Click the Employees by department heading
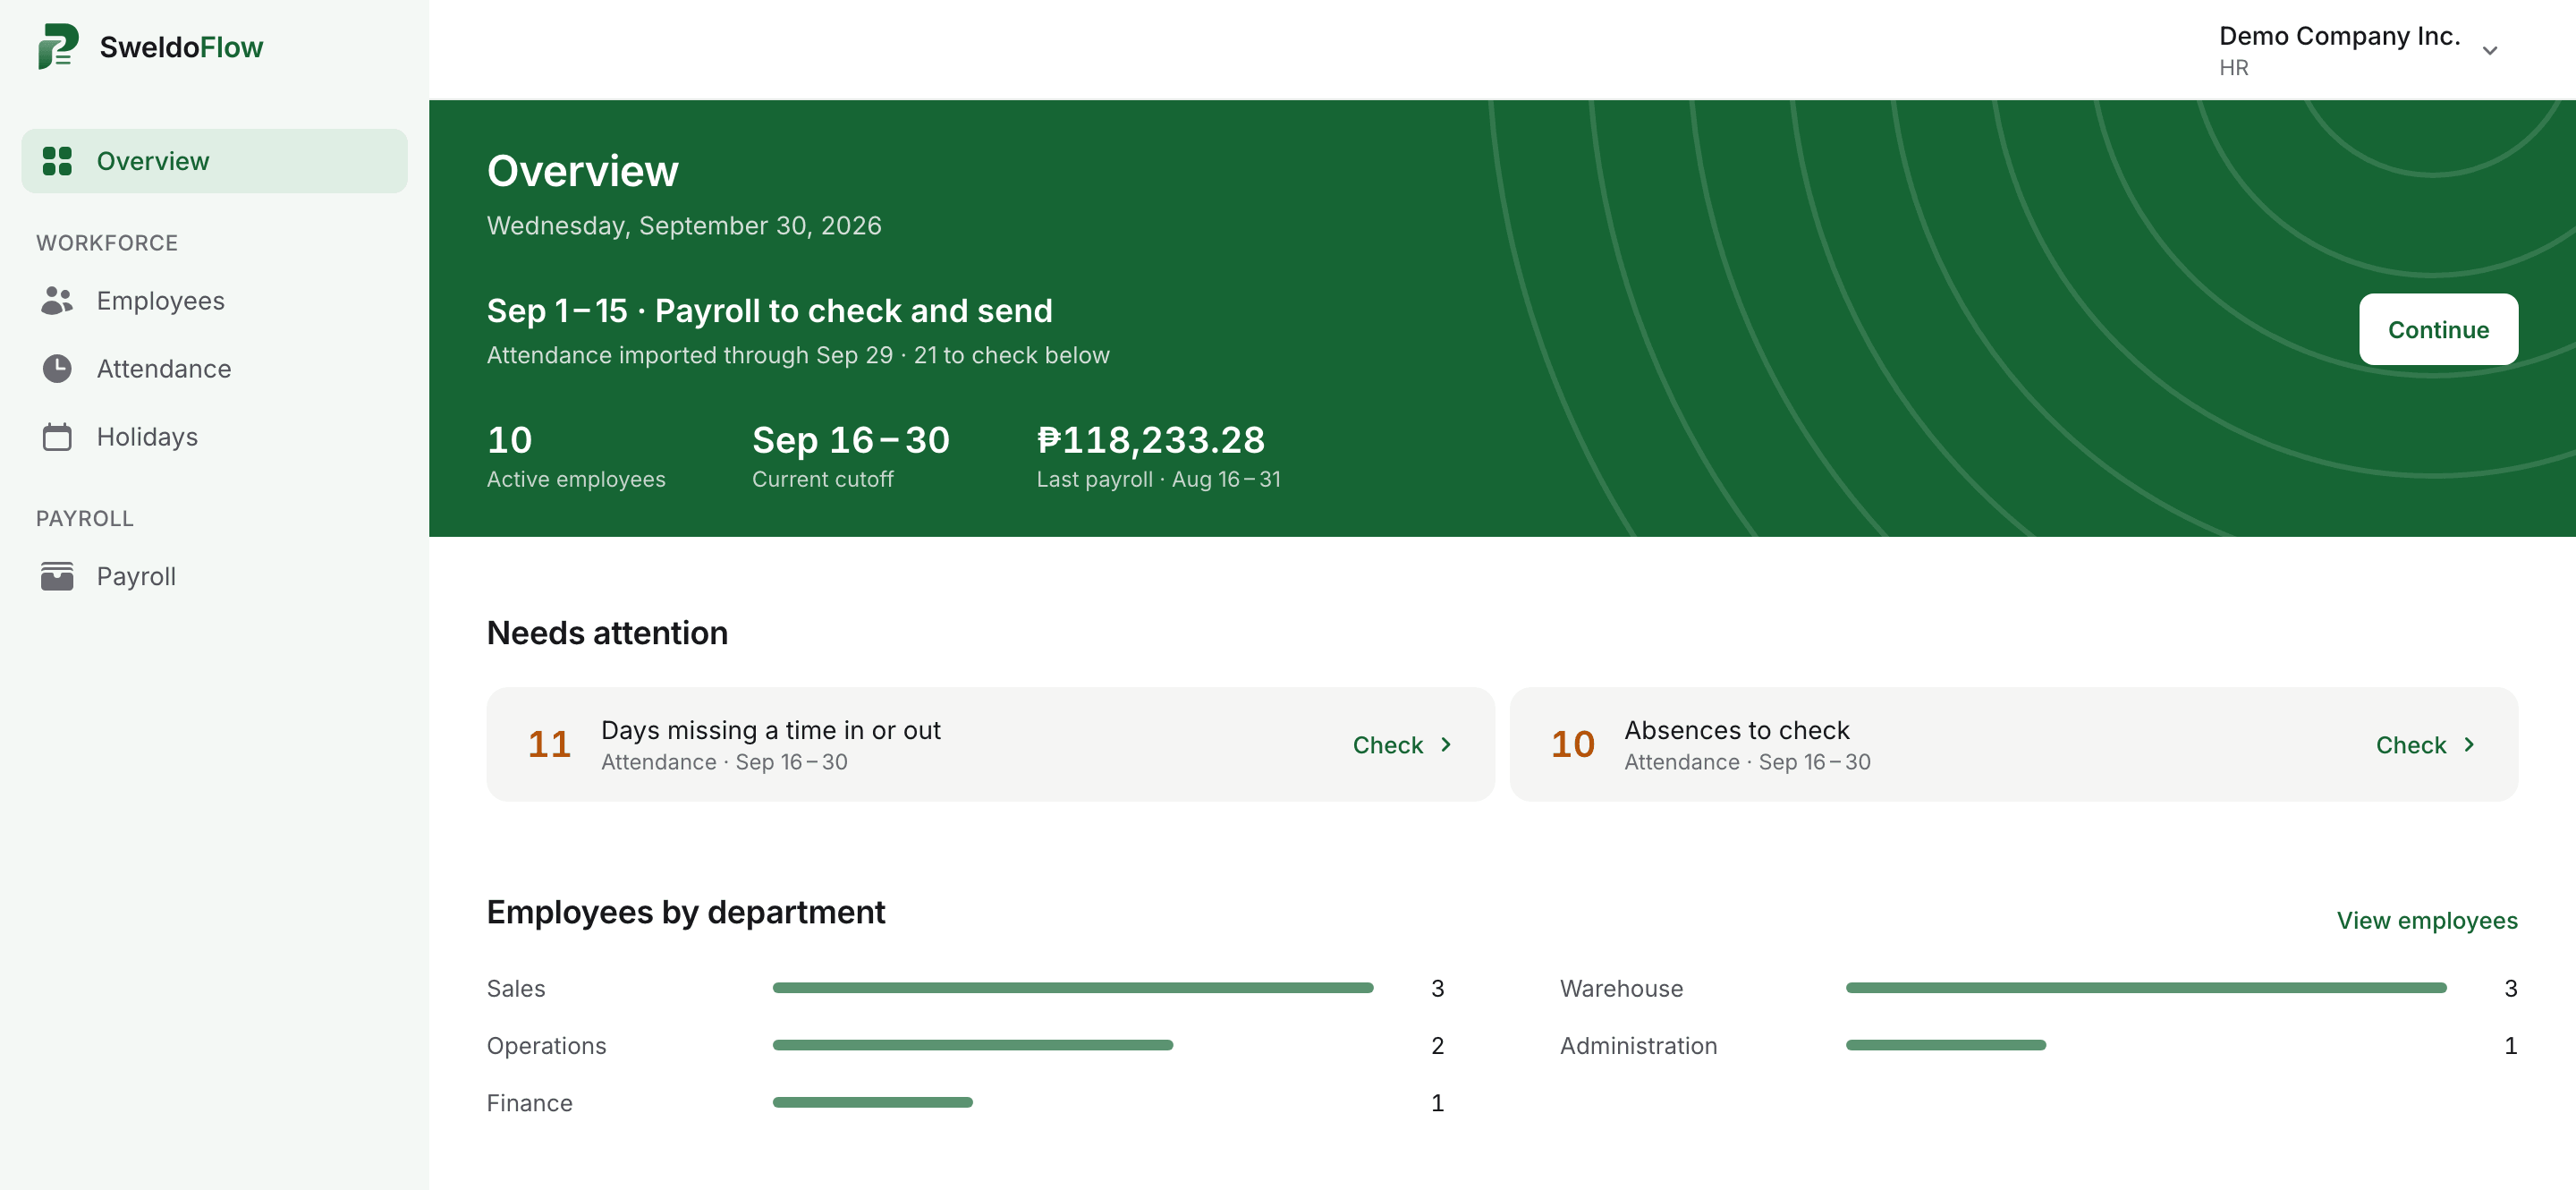The height and width of the screenshot is (1190, 2576). click(685, 912)
